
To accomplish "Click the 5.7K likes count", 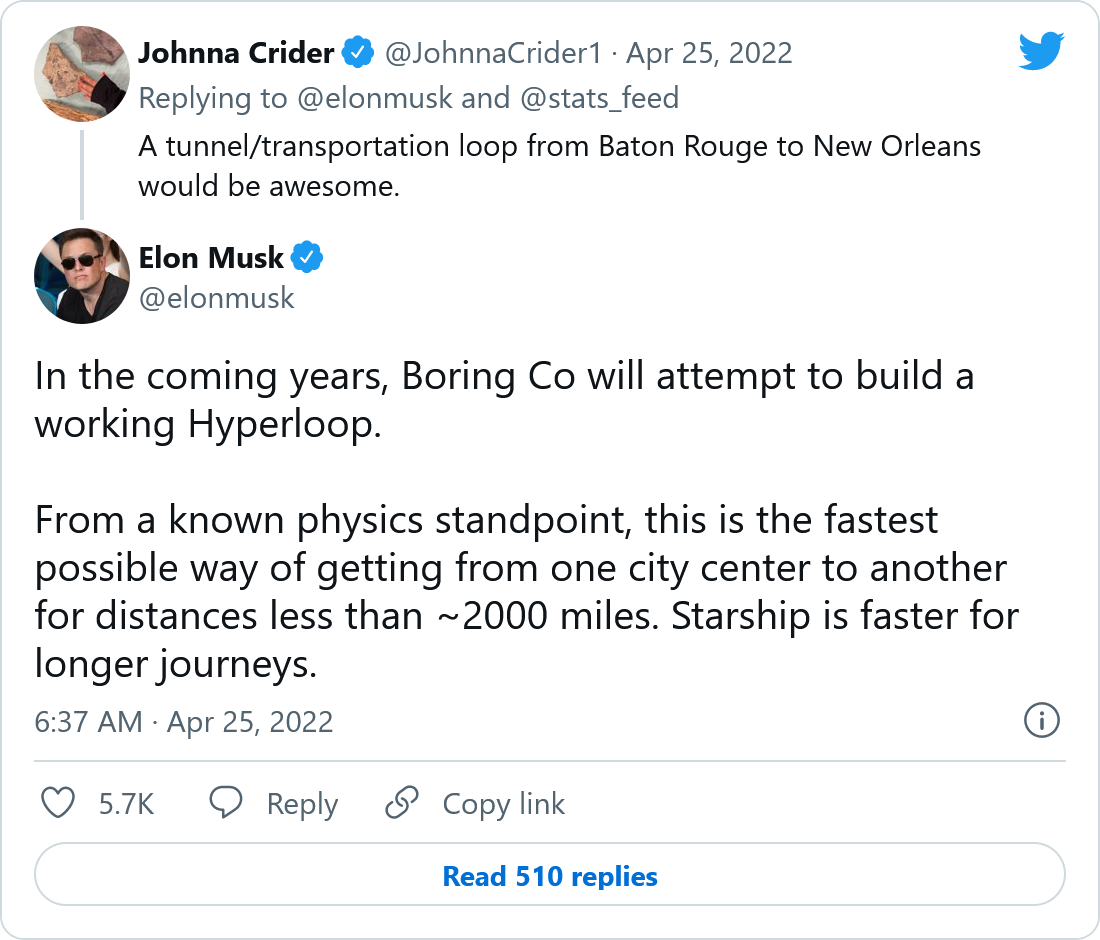I will (126, 804).
